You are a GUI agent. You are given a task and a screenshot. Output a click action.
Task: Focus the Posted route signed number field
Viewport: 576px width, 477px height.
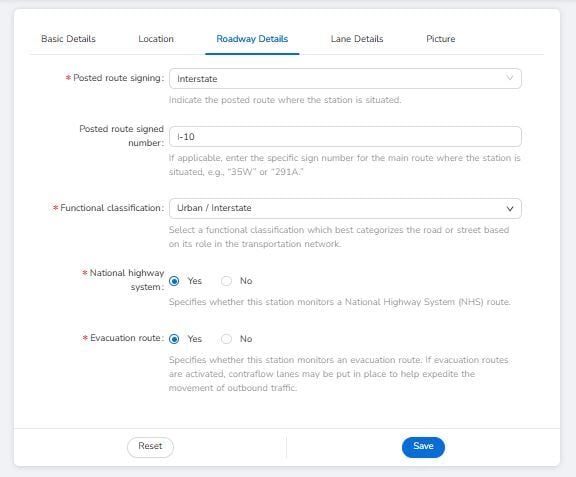345,137
